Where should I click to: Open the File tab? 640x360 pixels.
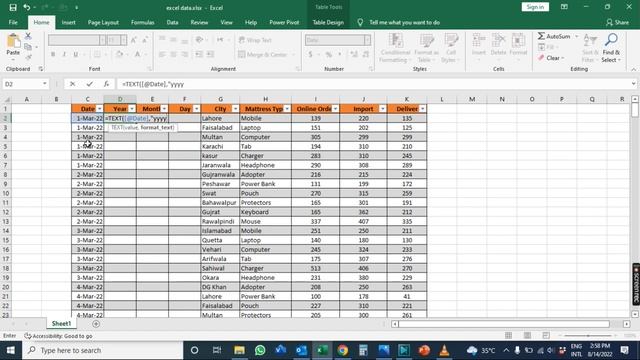click(x=13, y=22)
